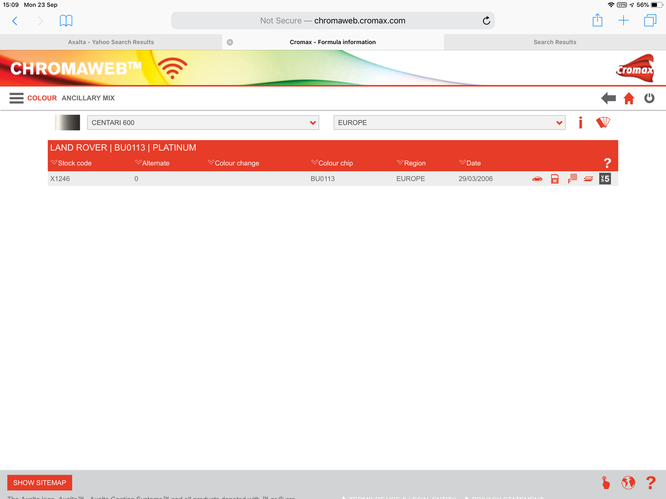The height and width of the screenshot is (499, 666).
Task: Sort by Colour change column
Action: tap(233, 163)
